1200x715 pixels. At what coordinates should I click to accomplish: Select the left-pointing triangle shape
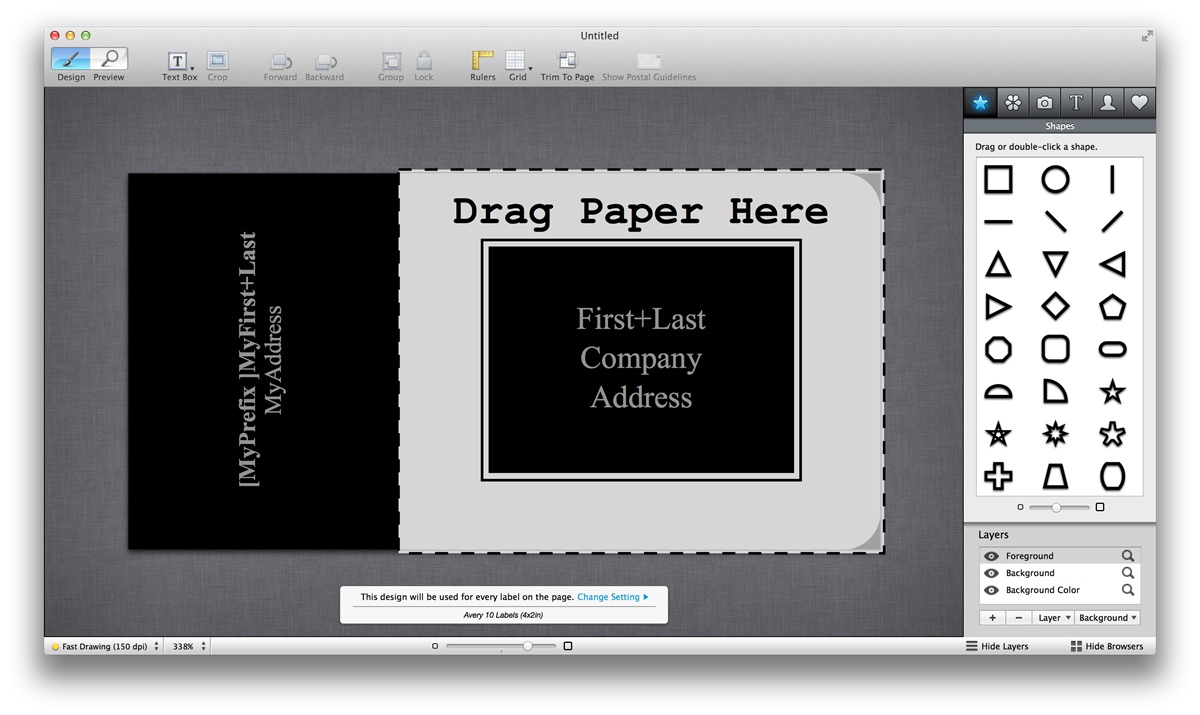(x=1112, y=264)
